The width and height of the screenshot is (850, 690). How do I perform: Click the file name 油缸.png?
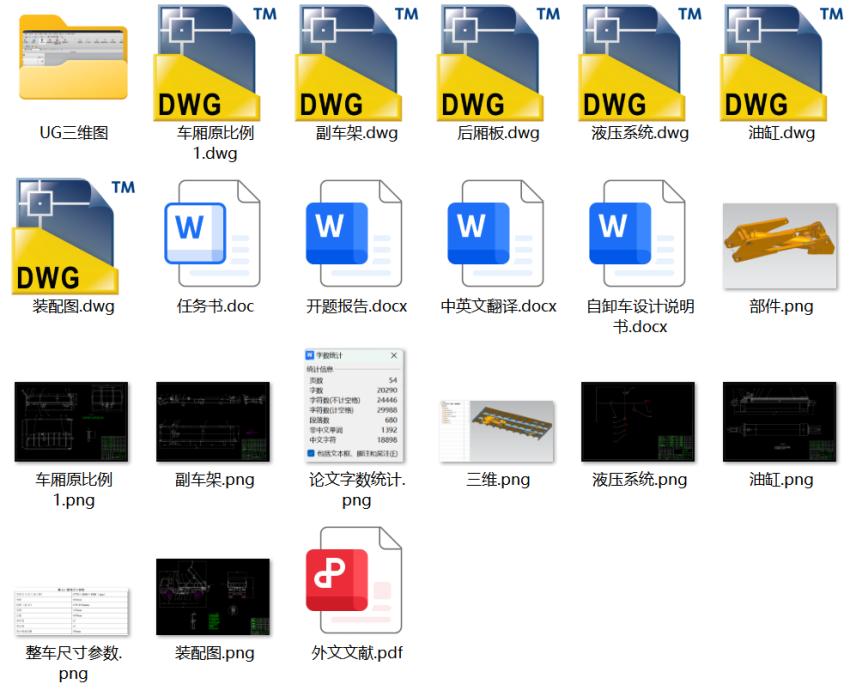click(782, 480)
